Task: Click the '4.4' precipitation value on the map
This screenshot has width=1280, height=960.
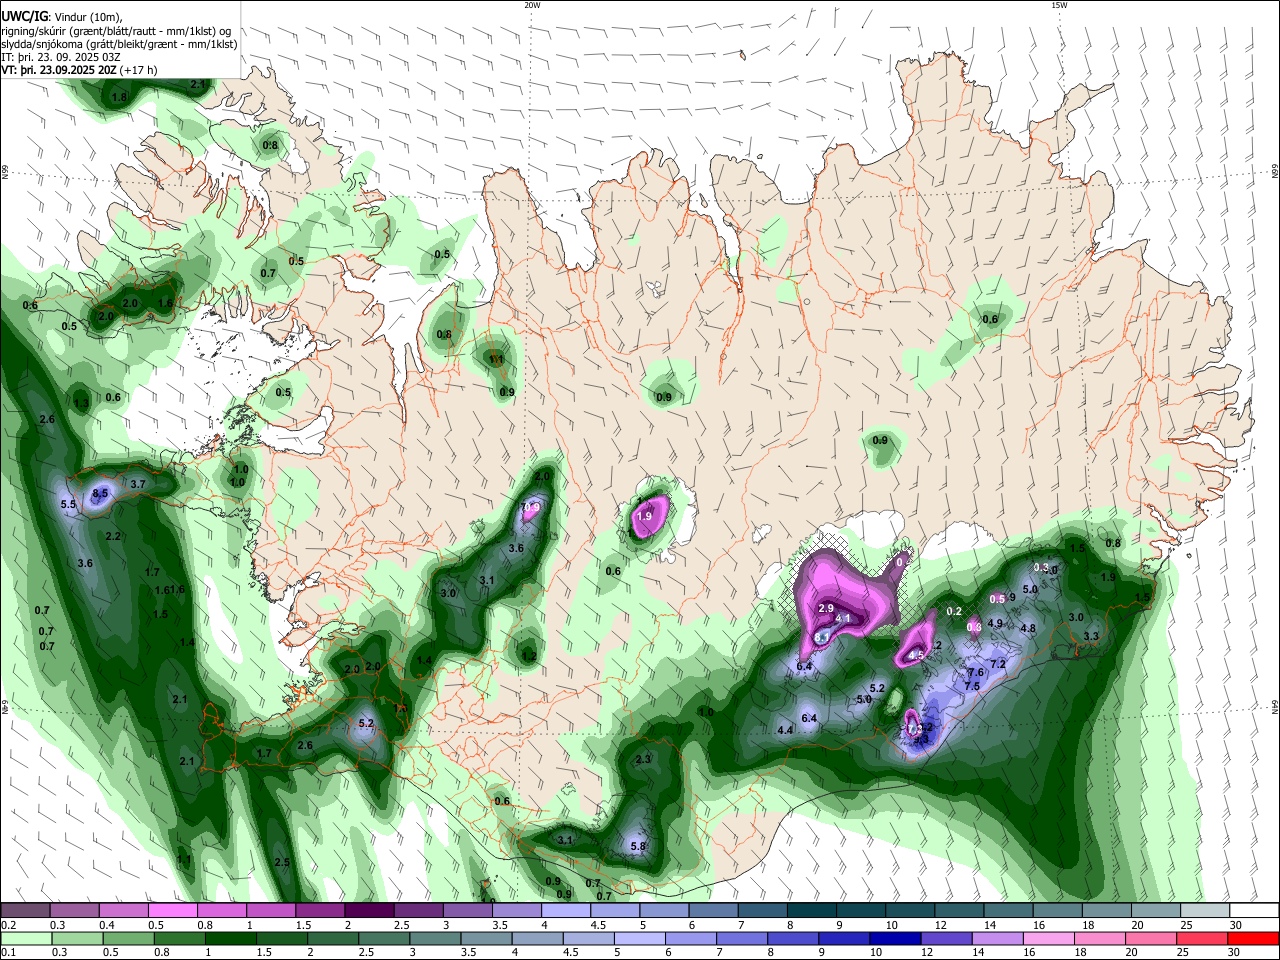Action: pyautogui.click(x=785, y=731)
